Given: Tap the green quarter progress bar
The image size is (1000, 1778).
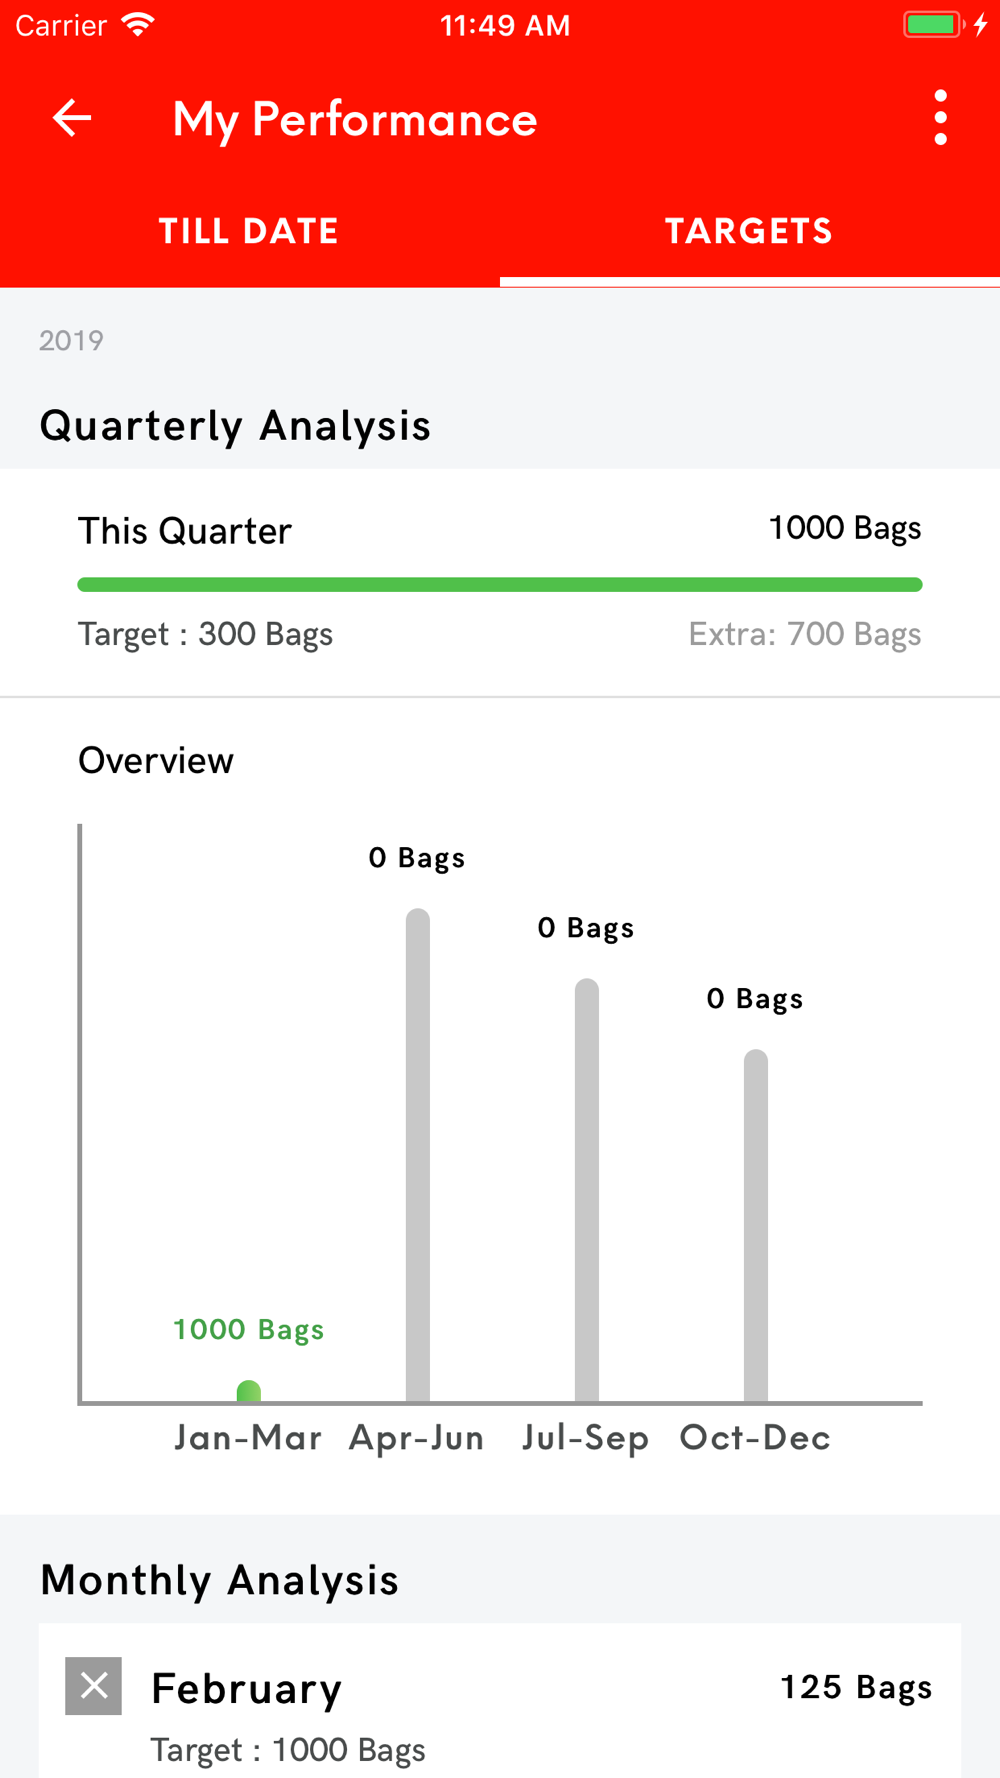Looking at the screenshot, I should click(x=500, y=584).
